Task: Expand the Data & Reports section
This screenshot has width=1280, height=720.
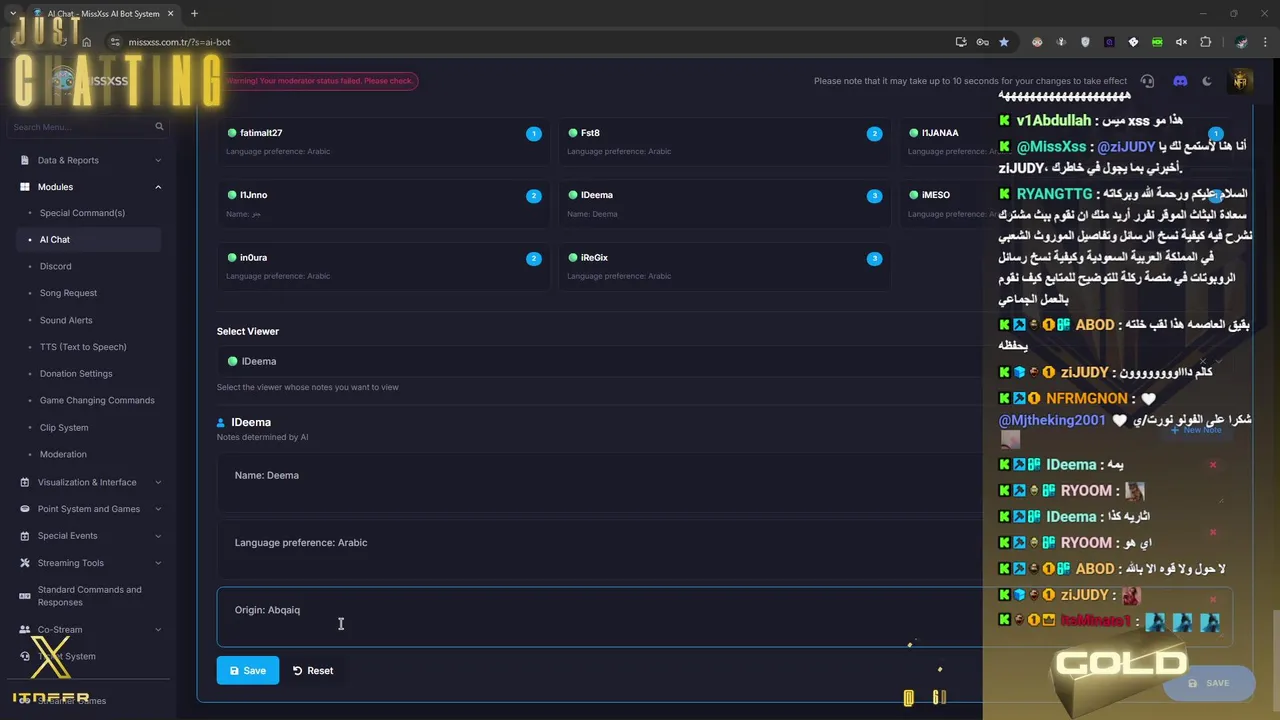Action: click(158, 160)
